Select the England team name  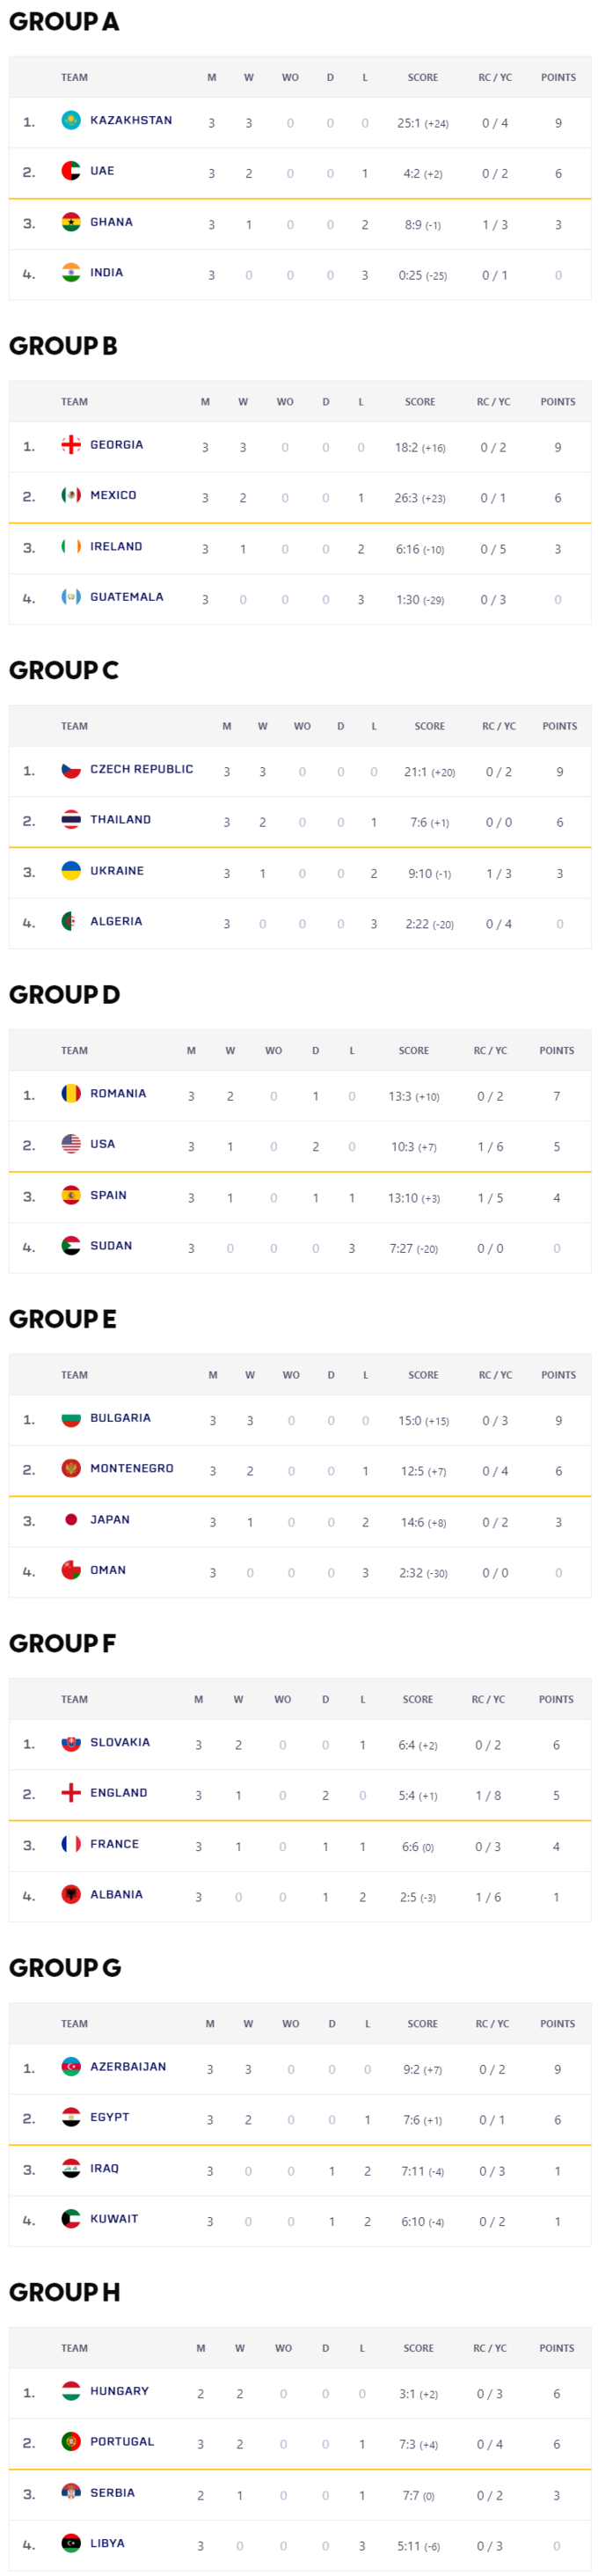pyautogui.click(x=118, y=1793)
